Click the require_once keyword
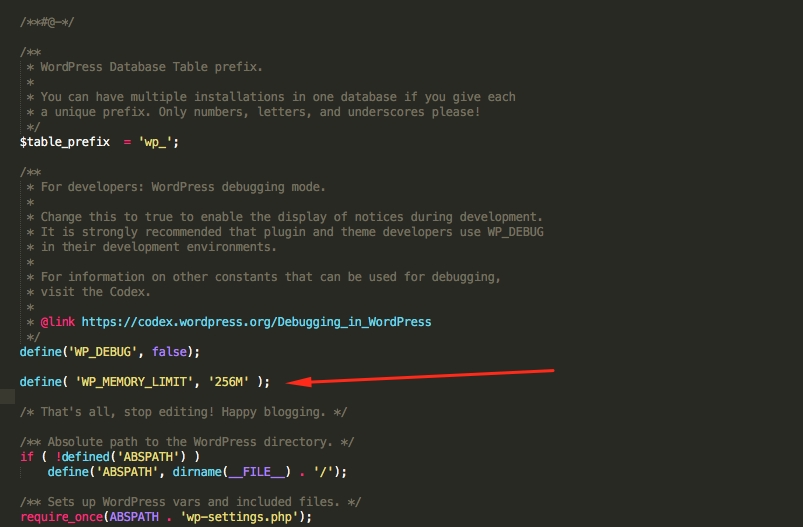This screenshot has width=803, height=527. click(58, 516)
